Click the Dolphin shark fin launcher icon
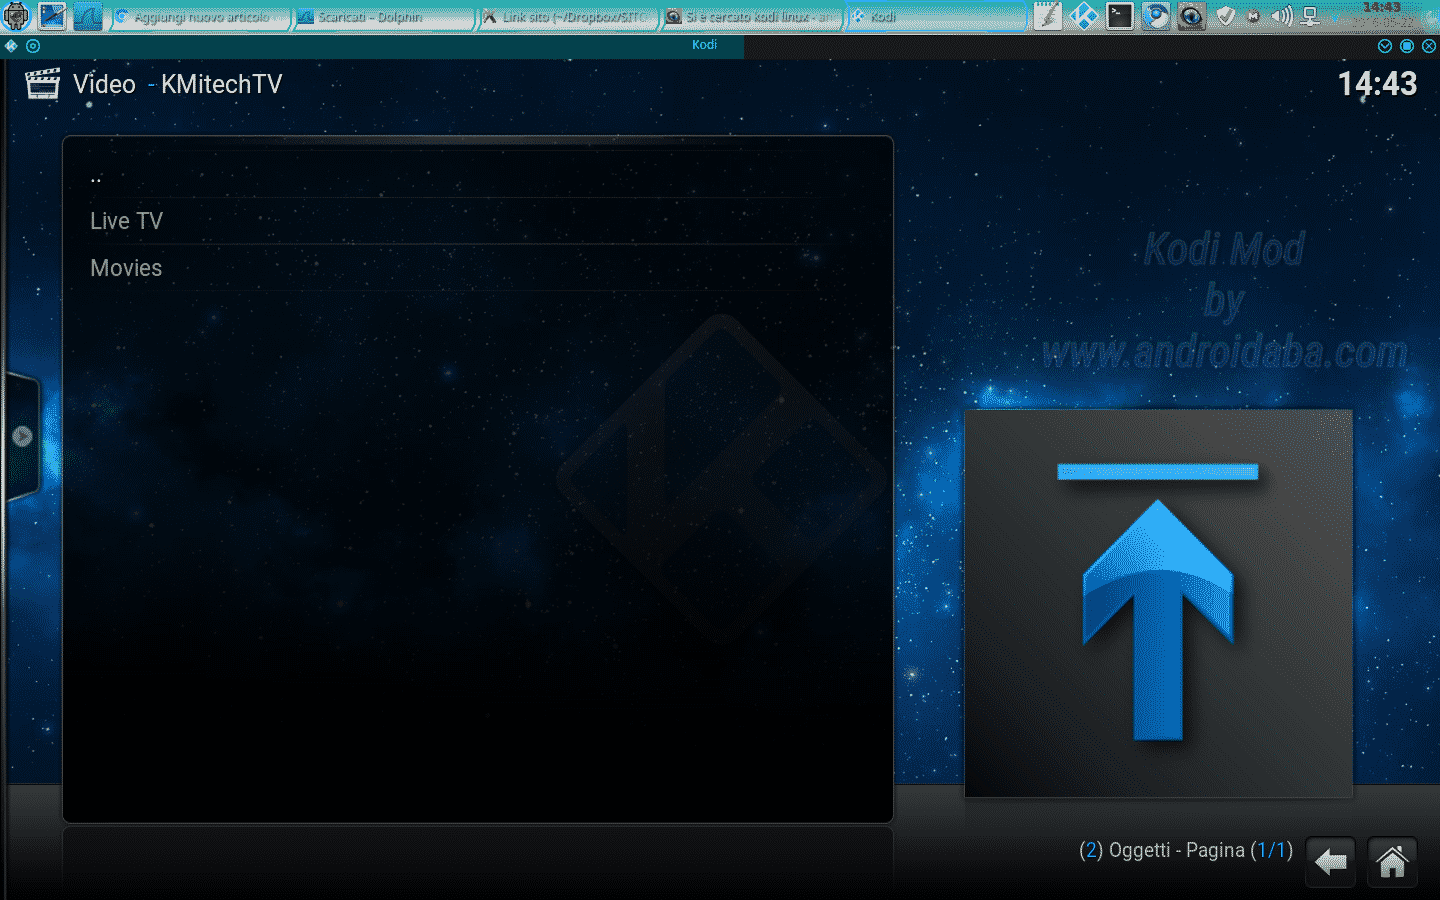The image size is (1440, 900). click(x=88, y=16)
